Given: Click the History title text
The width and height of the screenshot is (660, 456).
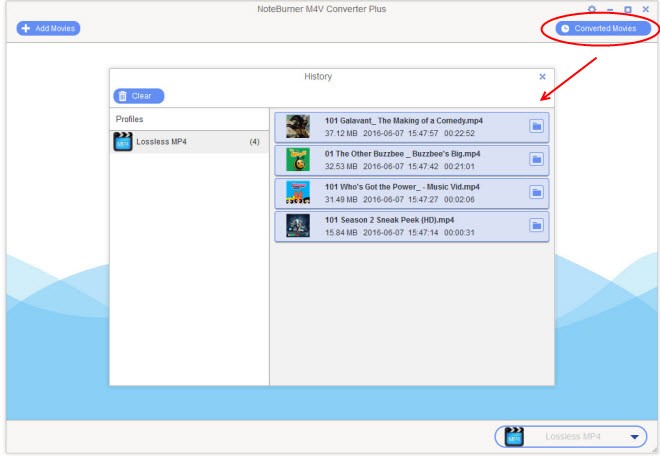Looking at the screenshot, I should pos(318,77).
